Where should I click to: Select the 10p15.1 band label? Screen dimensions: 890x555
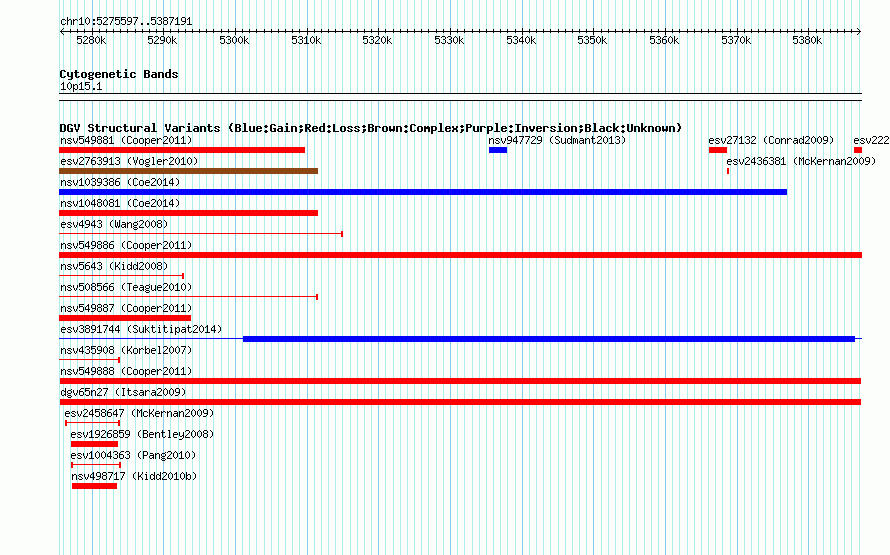81,86
